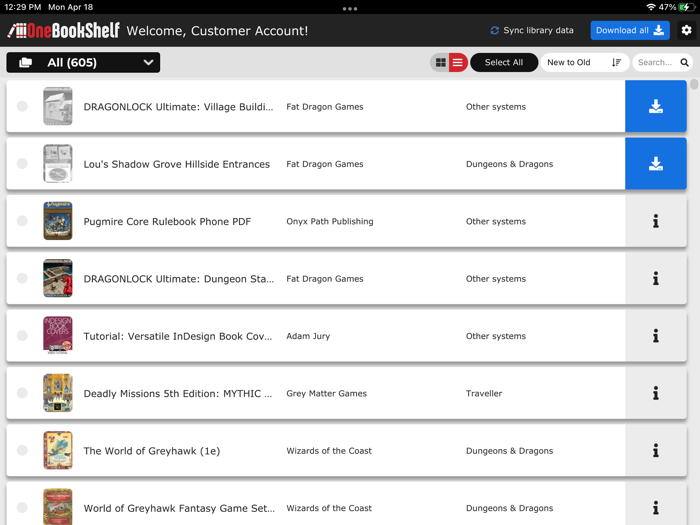Click the OneBookShelf logo
Screen dimensions: 700x525
tap(64, 30)
